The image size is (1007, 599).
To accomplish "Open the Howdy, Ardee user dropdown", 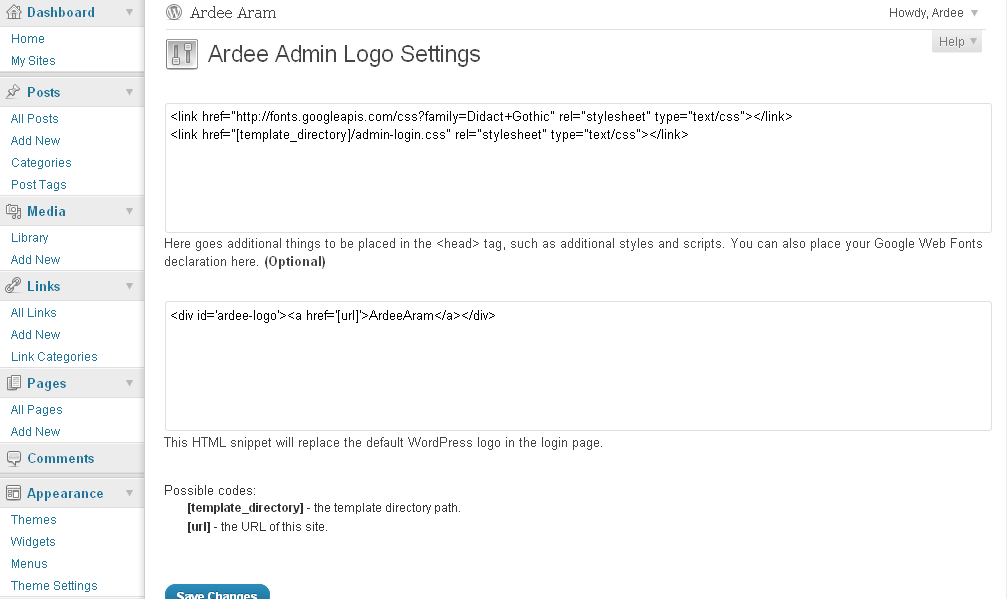I will pyautogui.click(x=933, y=13).
